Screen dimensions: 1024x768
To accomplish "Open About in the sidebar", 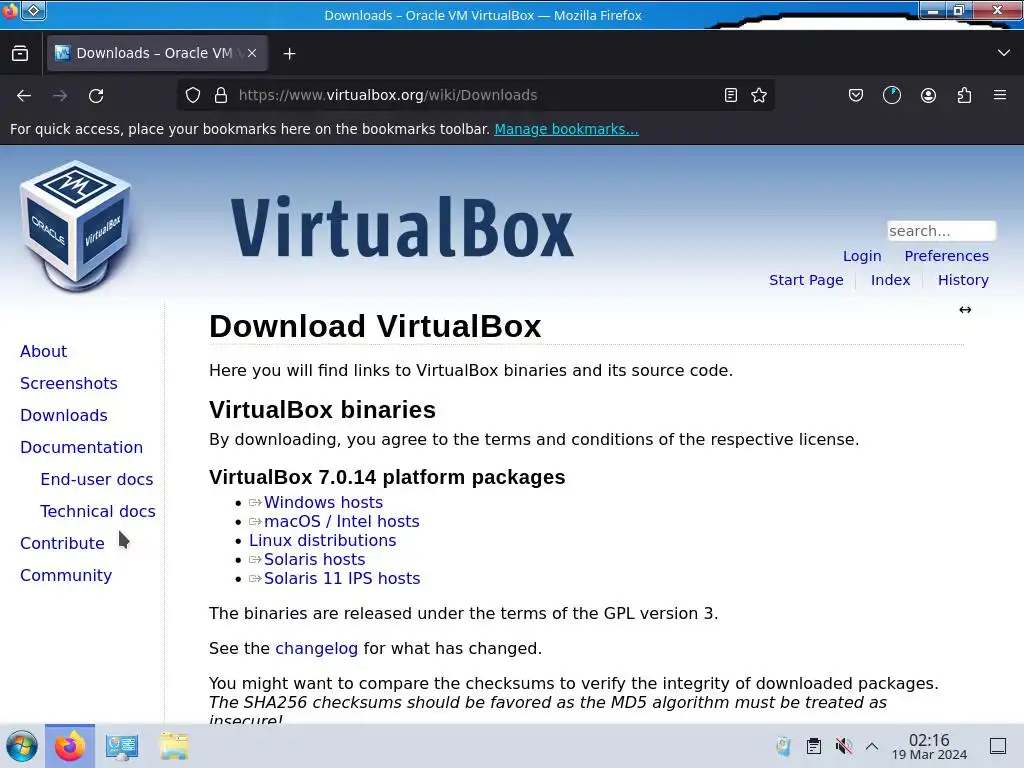I will [x=43, y=351].
